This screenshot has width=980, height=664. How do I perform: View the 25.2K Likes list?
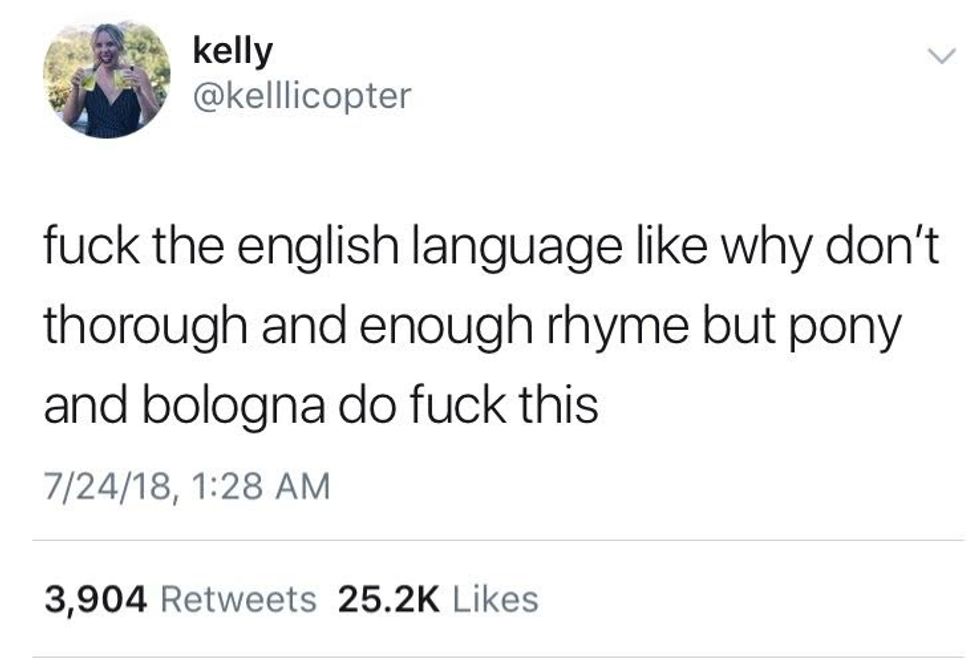tap(438, 599)
